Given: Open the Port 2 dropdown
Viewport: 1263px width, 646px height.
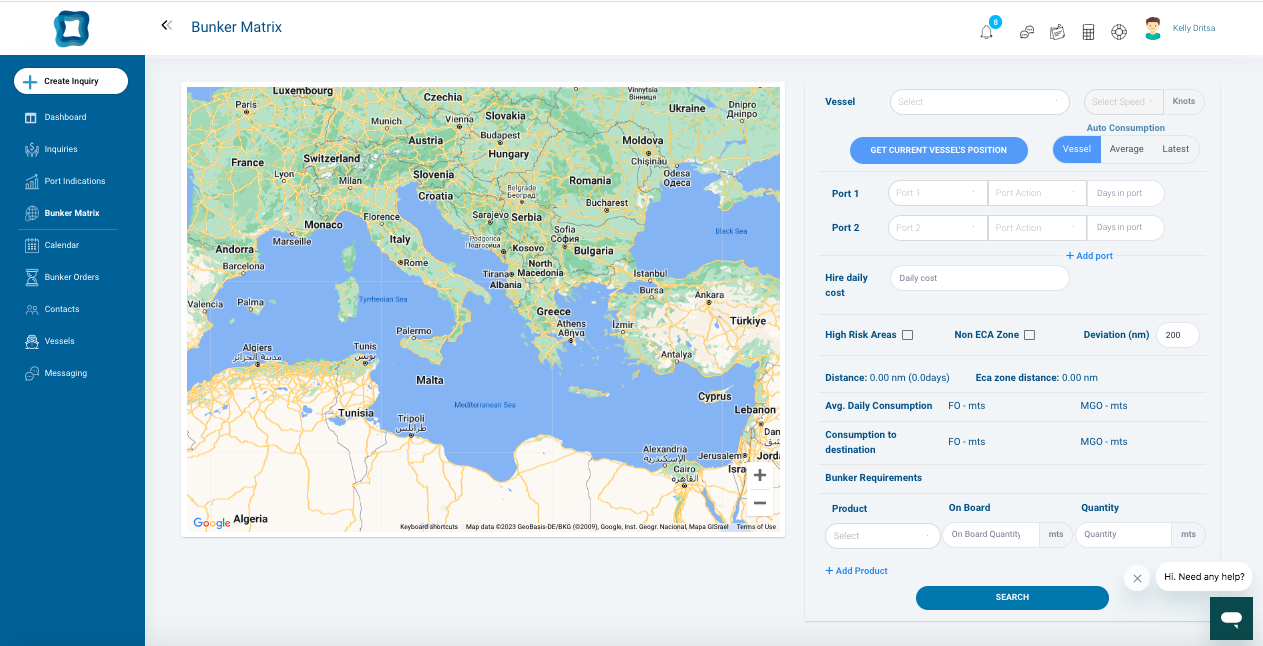Looking at the screenshot, I should point(938,228).
